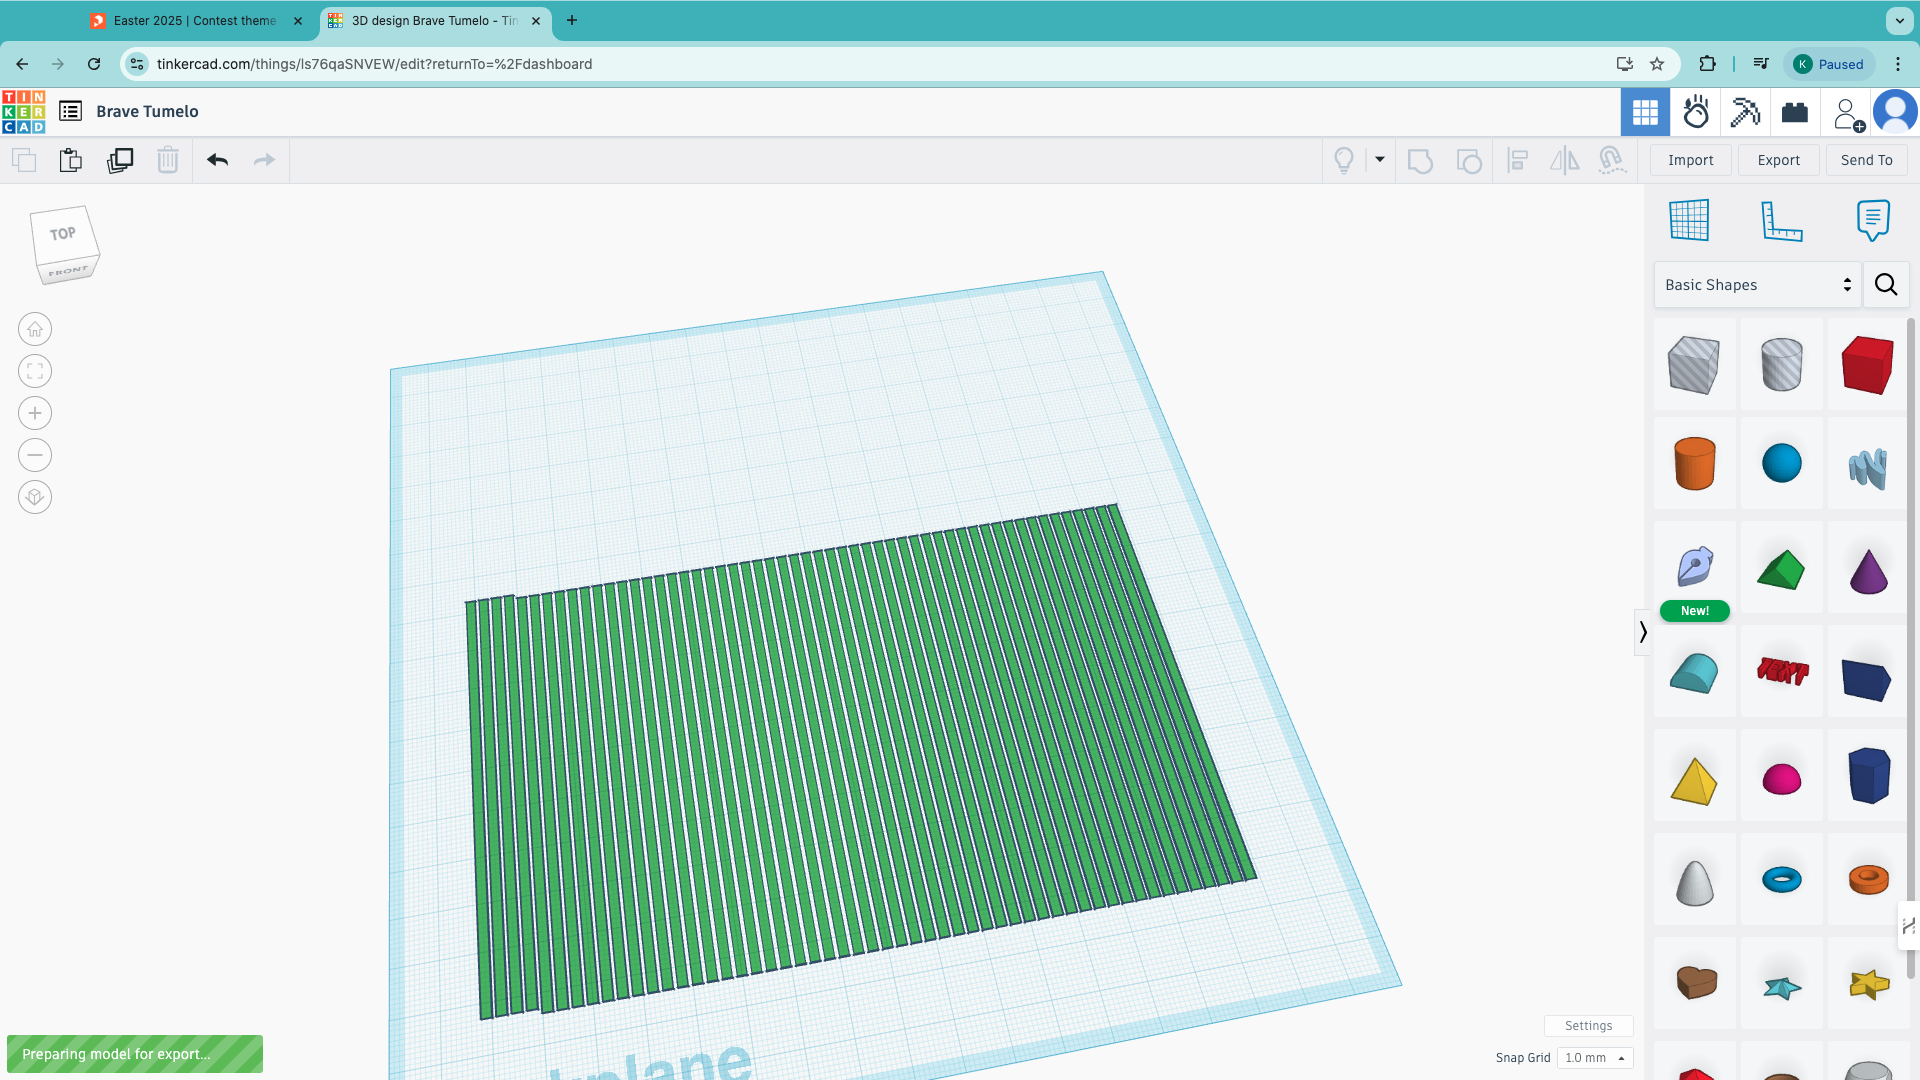This screenshot has height=1080, width=1920.
Task: Switch to Blocks pickaxe mode
Action: tap(1745, 112)
